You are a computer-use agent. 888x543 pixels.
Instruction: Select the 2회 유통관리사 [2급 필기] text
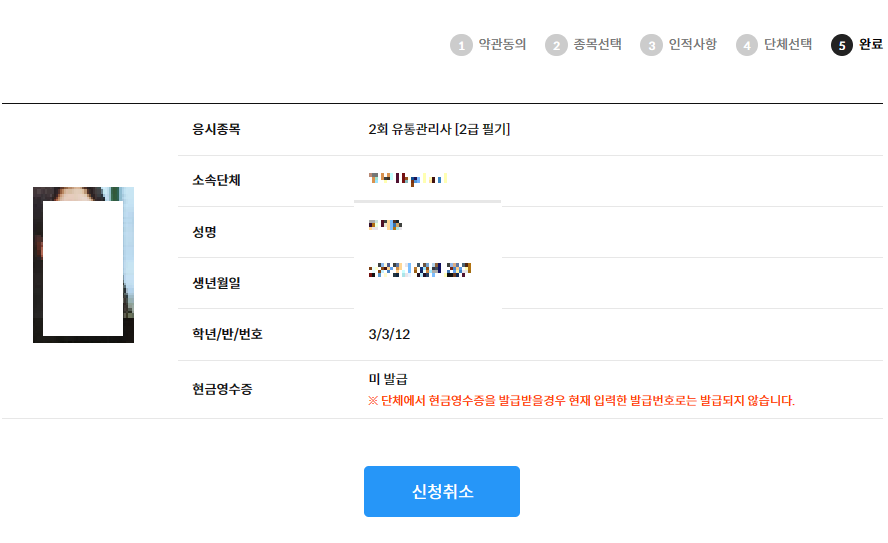coord(439,130)
